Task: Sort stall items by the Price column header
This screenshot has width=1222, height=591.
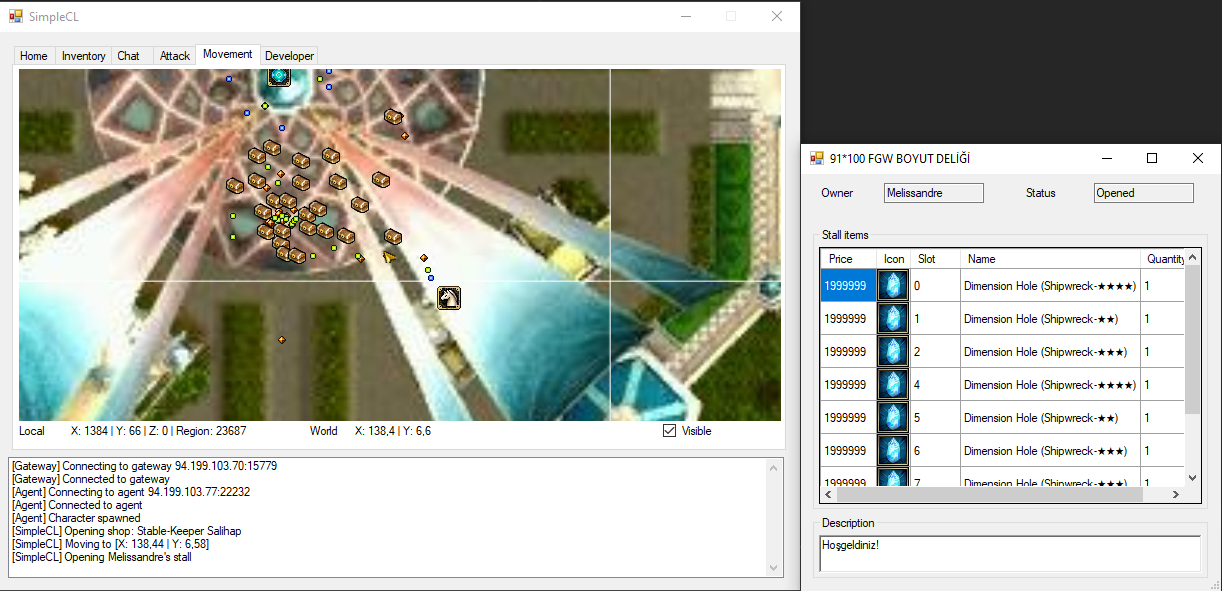Action: 848,259
